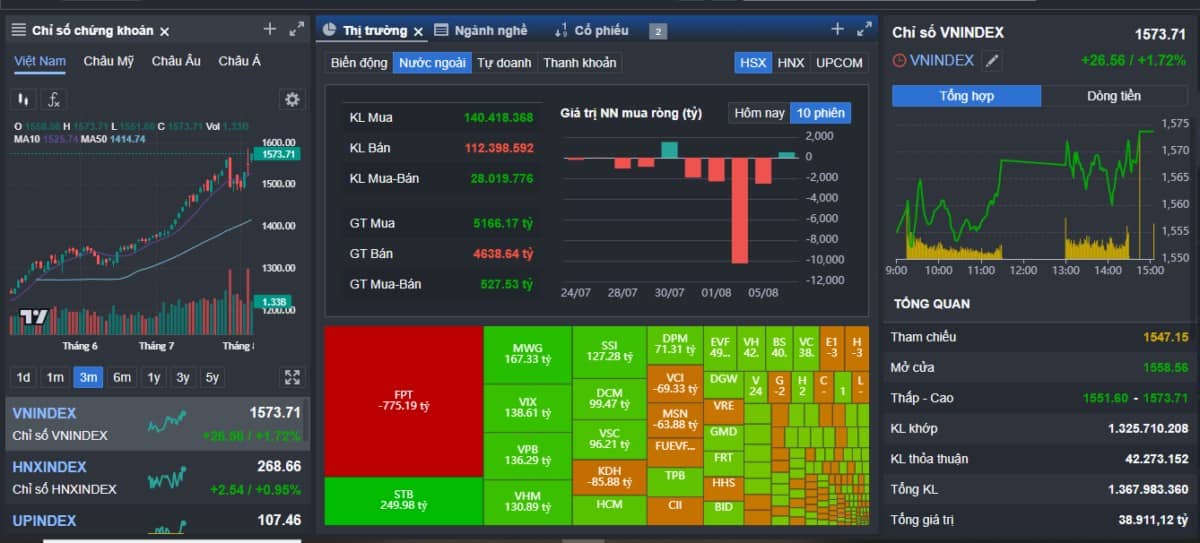Screen dimensions: 1200x543
Task: Show Hôm nay net foreign buying
Action: (760, 113)
